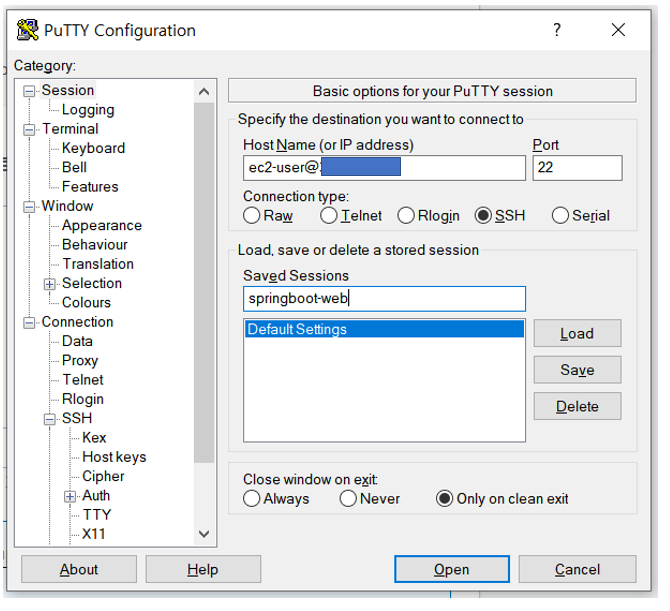Open the Host keys category

click(114, 457)
